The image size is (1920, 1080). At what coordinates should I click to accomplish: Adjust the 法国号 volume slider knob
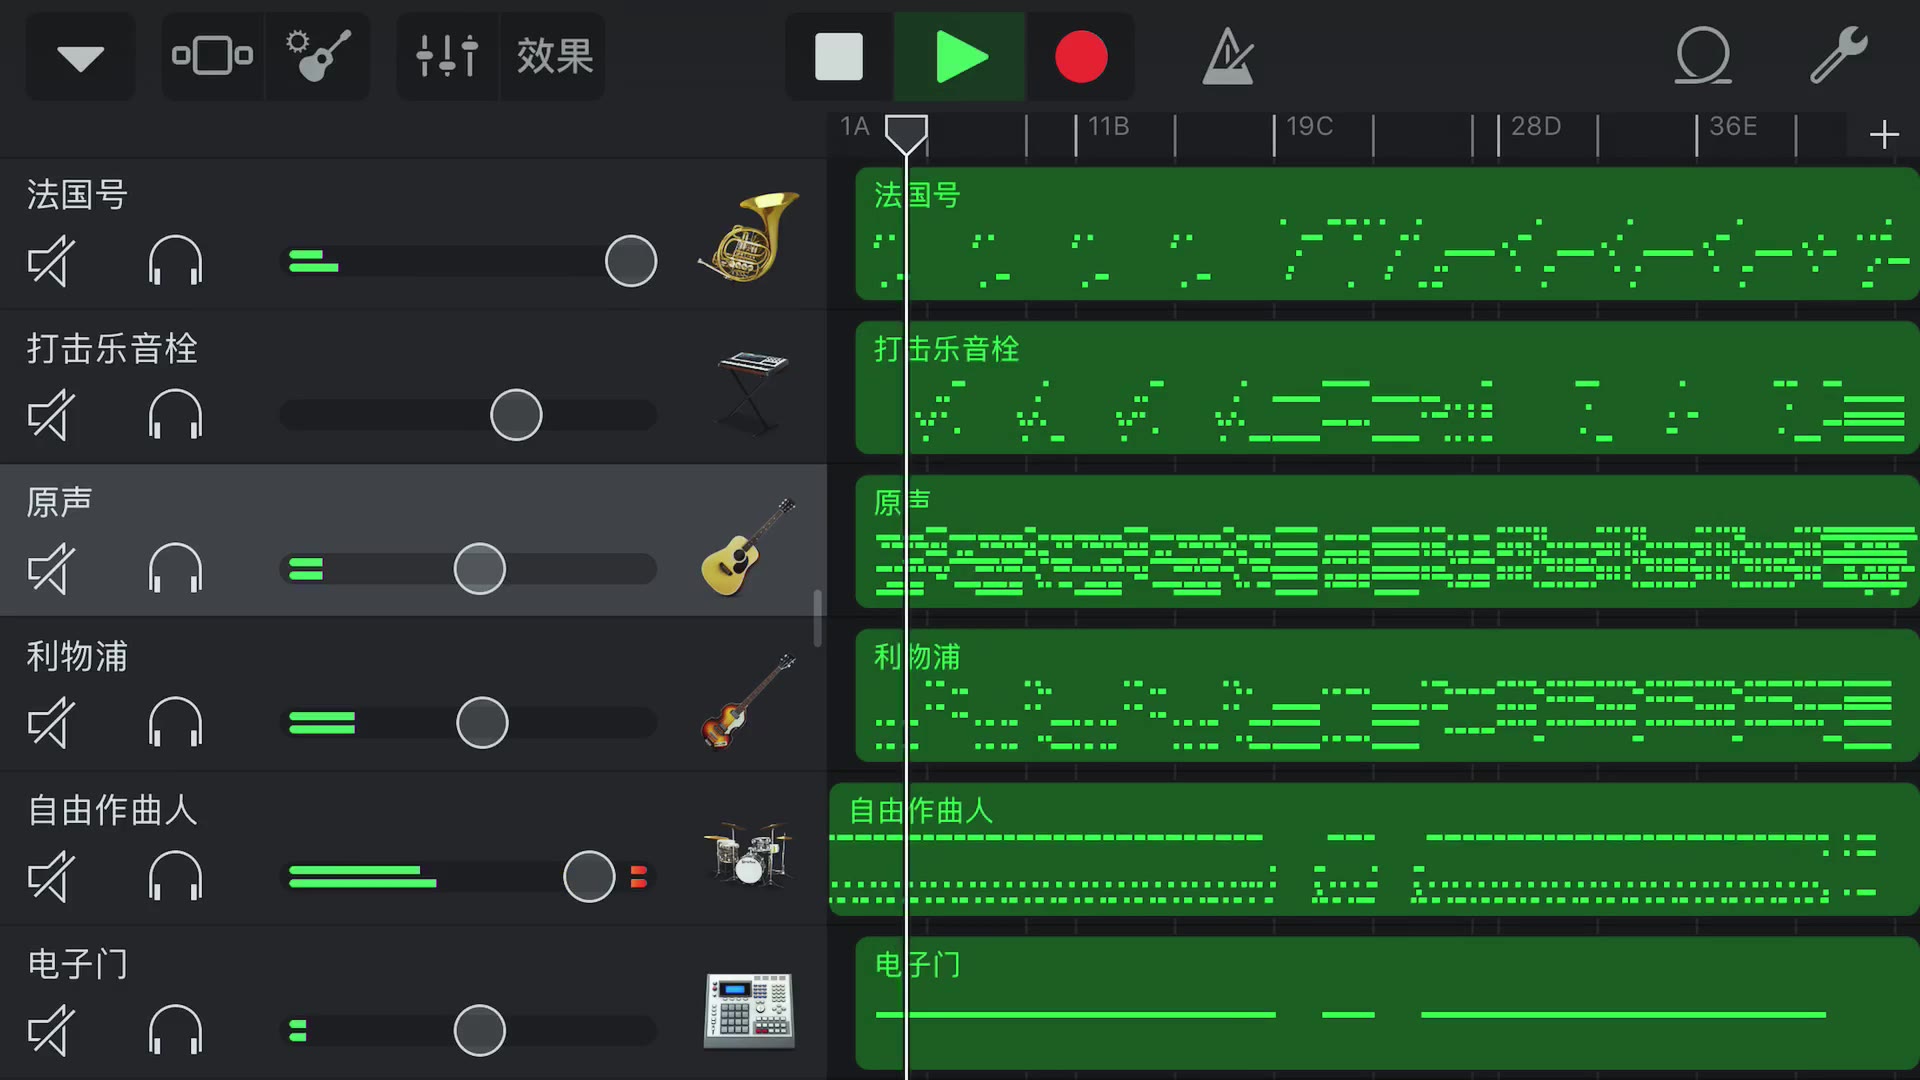(631, 261)
